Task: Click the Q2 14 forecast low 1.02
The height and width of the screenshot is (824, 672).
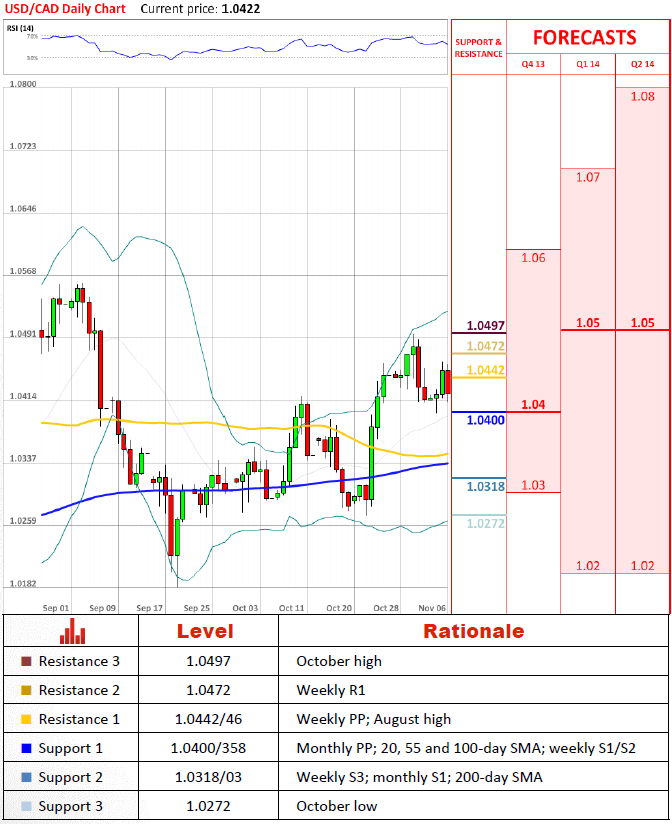Action: pyautogui.click(x=642, y=565)
